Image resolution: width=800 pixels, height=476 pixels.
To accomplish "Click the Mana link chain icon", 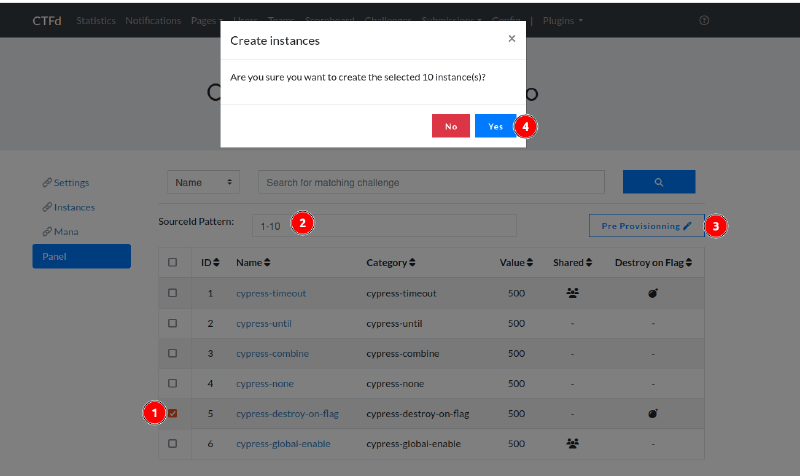I will tap(47, 231).
